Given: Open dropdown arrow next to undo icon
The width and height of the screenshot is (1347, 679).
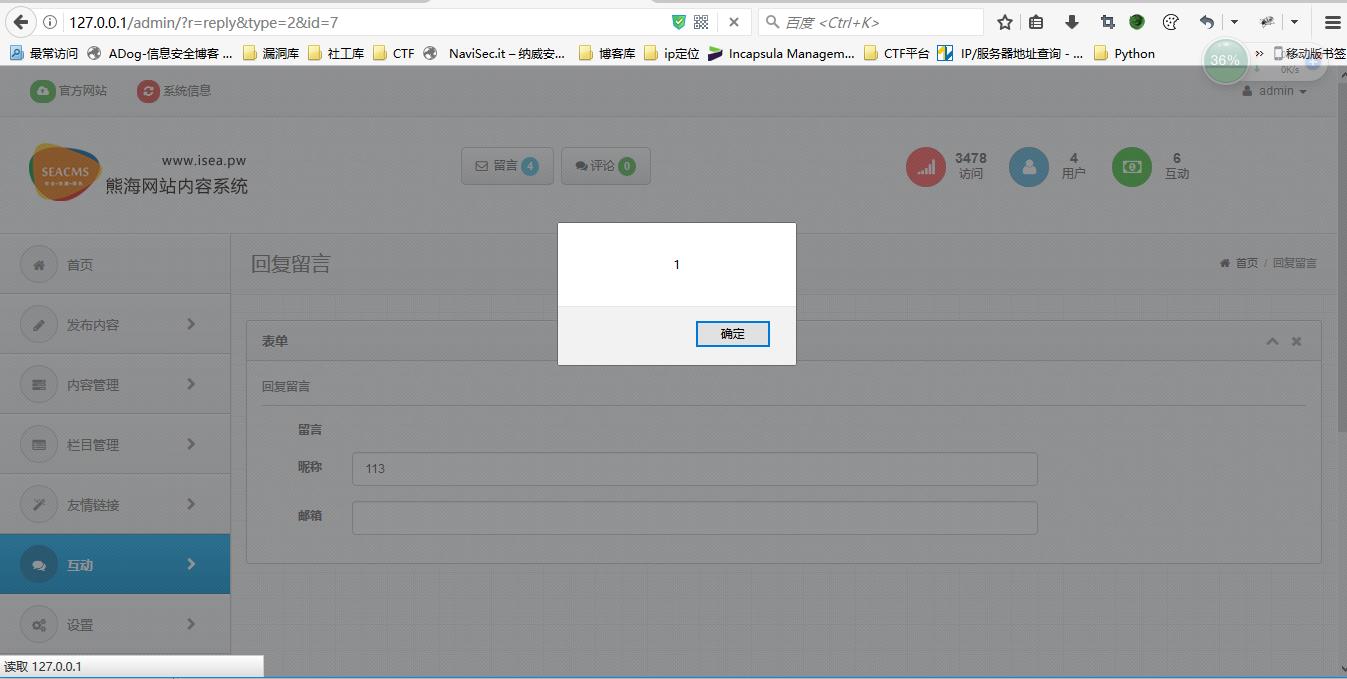Looking at the screenshot, I should pyautogui.click(x=1234, y=22).
